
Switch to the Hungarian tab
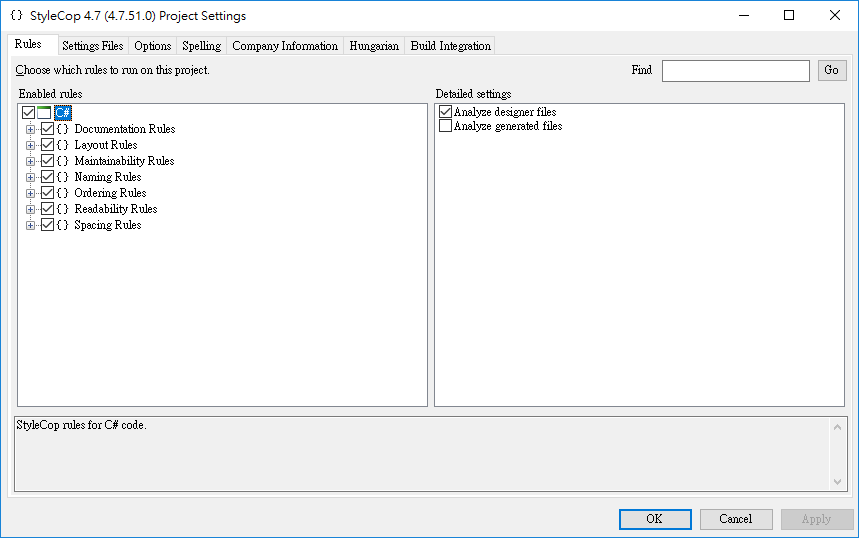pos(374,46)
